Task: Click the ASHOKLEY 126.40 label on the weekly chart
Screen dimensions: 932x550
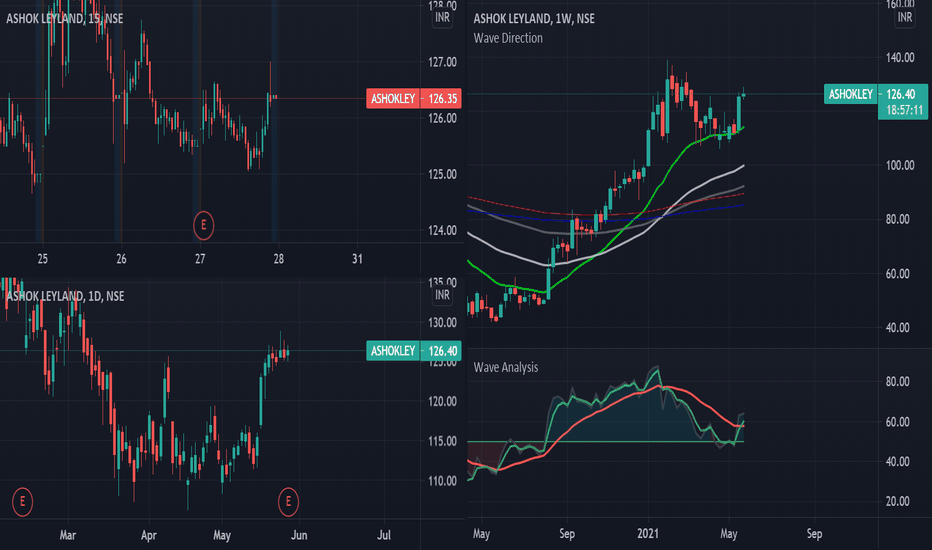Action: pyautogui.click(x=875, y=94)
